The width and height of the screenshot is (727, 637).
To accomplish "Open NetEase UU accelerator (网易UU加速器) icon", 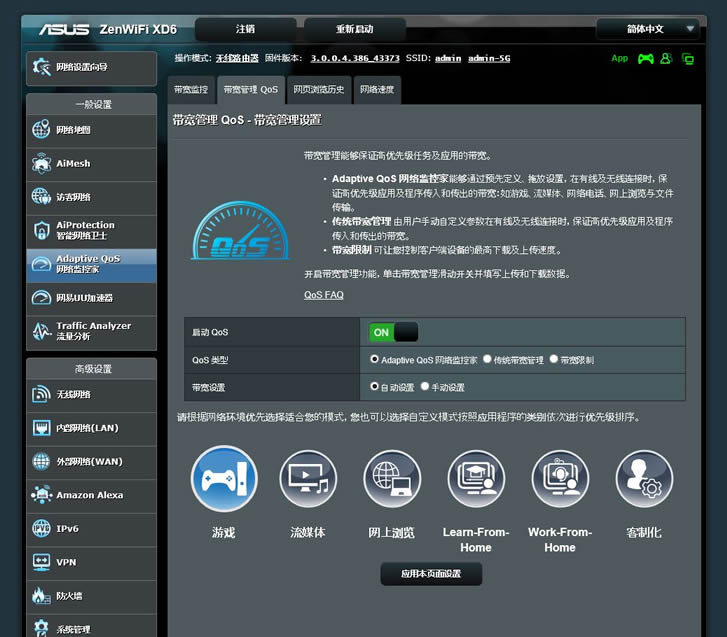I will [x=41, y=298].
